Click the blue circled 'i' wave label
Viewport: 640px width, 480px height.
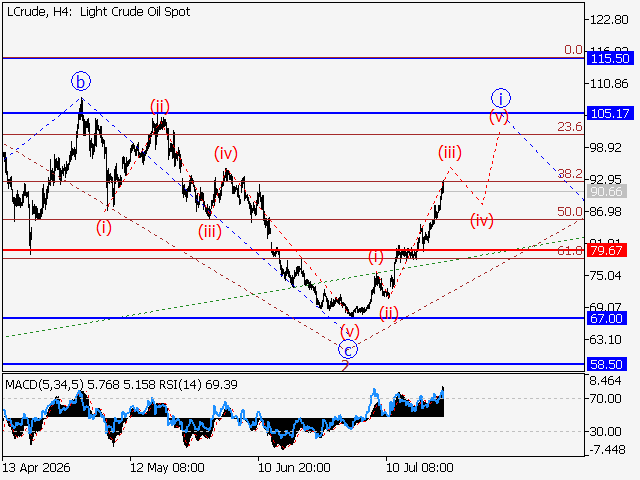tap(500, 98)
